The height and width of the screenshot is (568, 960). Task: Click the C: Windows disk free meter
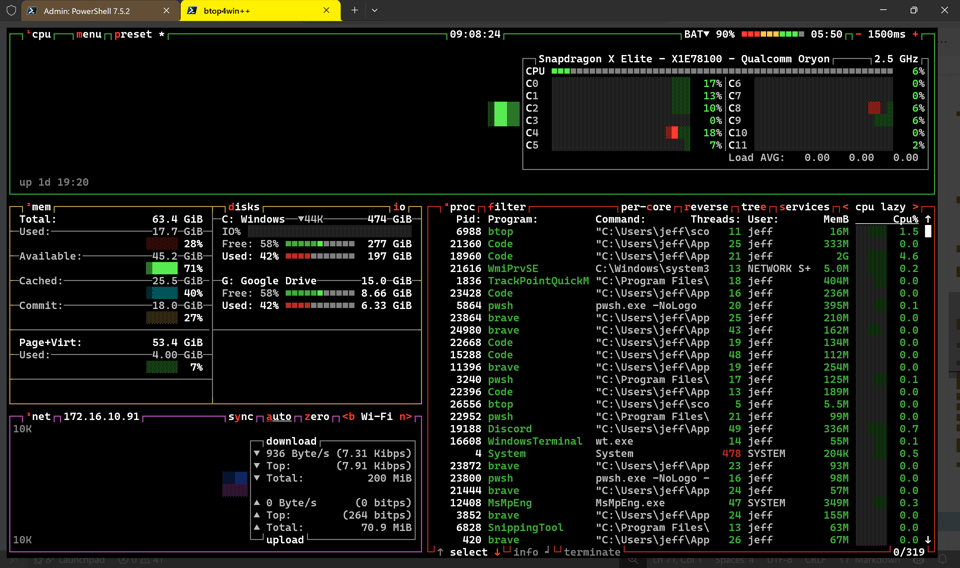coord(320,244)
